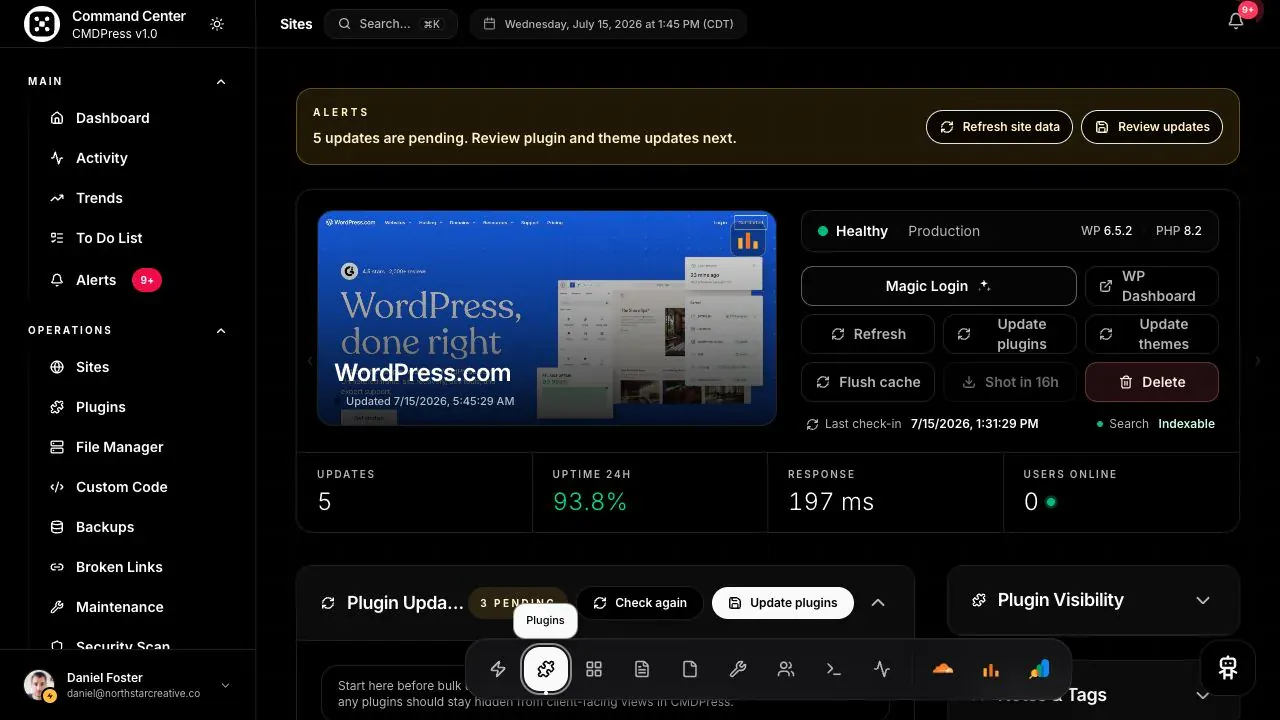
Task: Click the lightning bolt dock icon
Action: [x=498, y=669]
